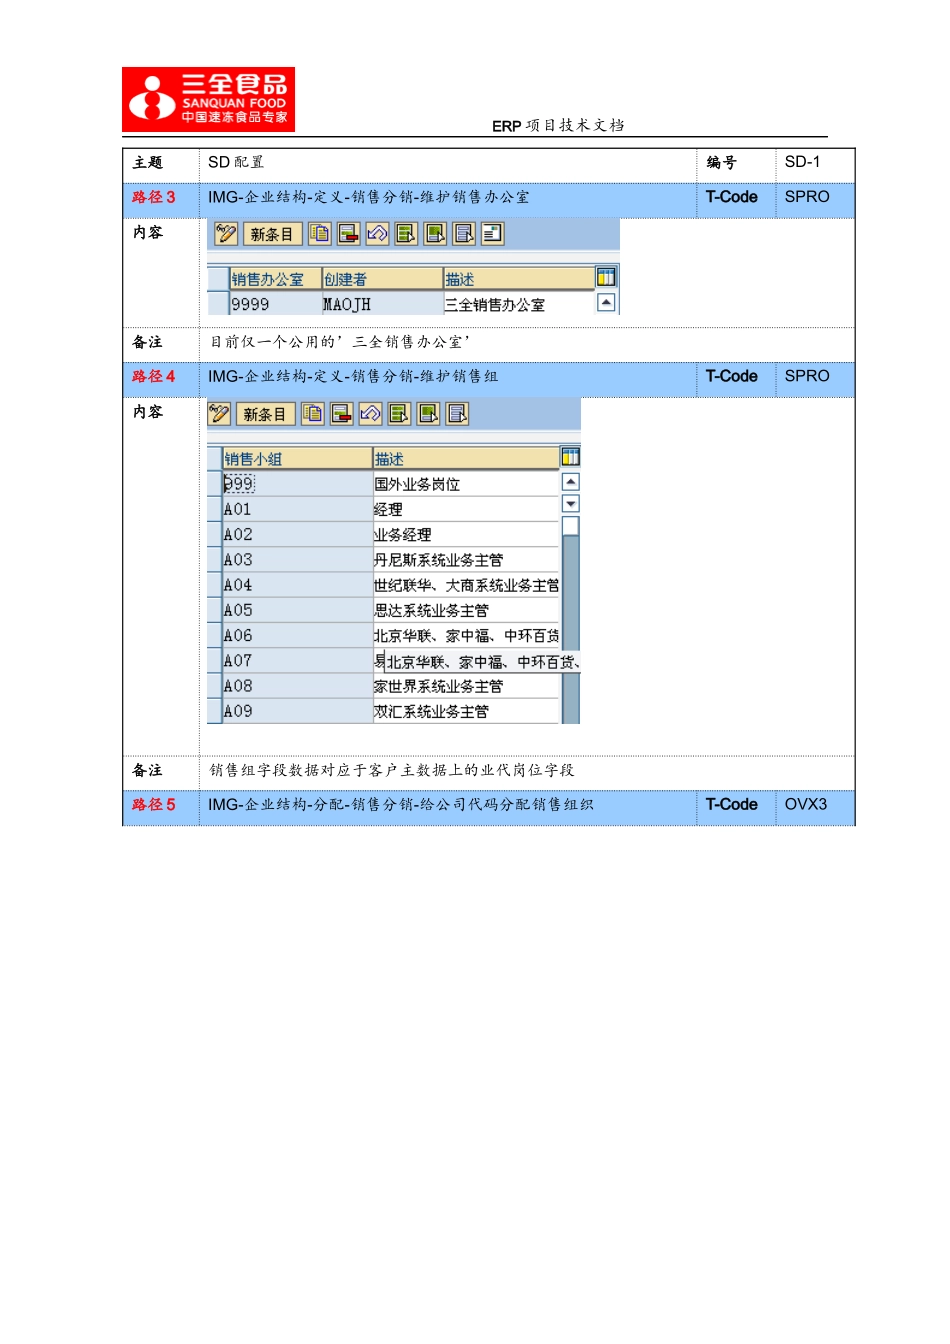Viewport: 950px width, 1344px height.
Task: Select the A01 sales group cell
Action: (x=297, y=509)
